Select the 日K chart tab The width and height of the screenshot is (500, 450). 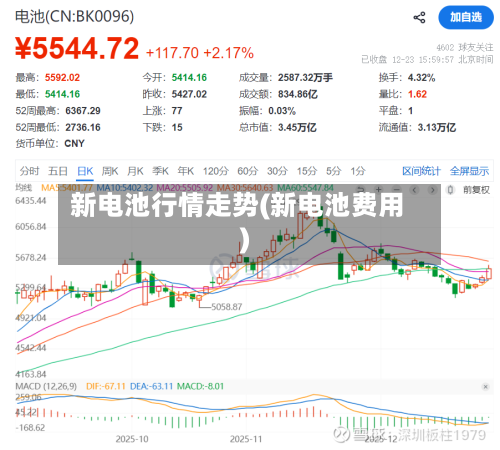pos(85,171)
